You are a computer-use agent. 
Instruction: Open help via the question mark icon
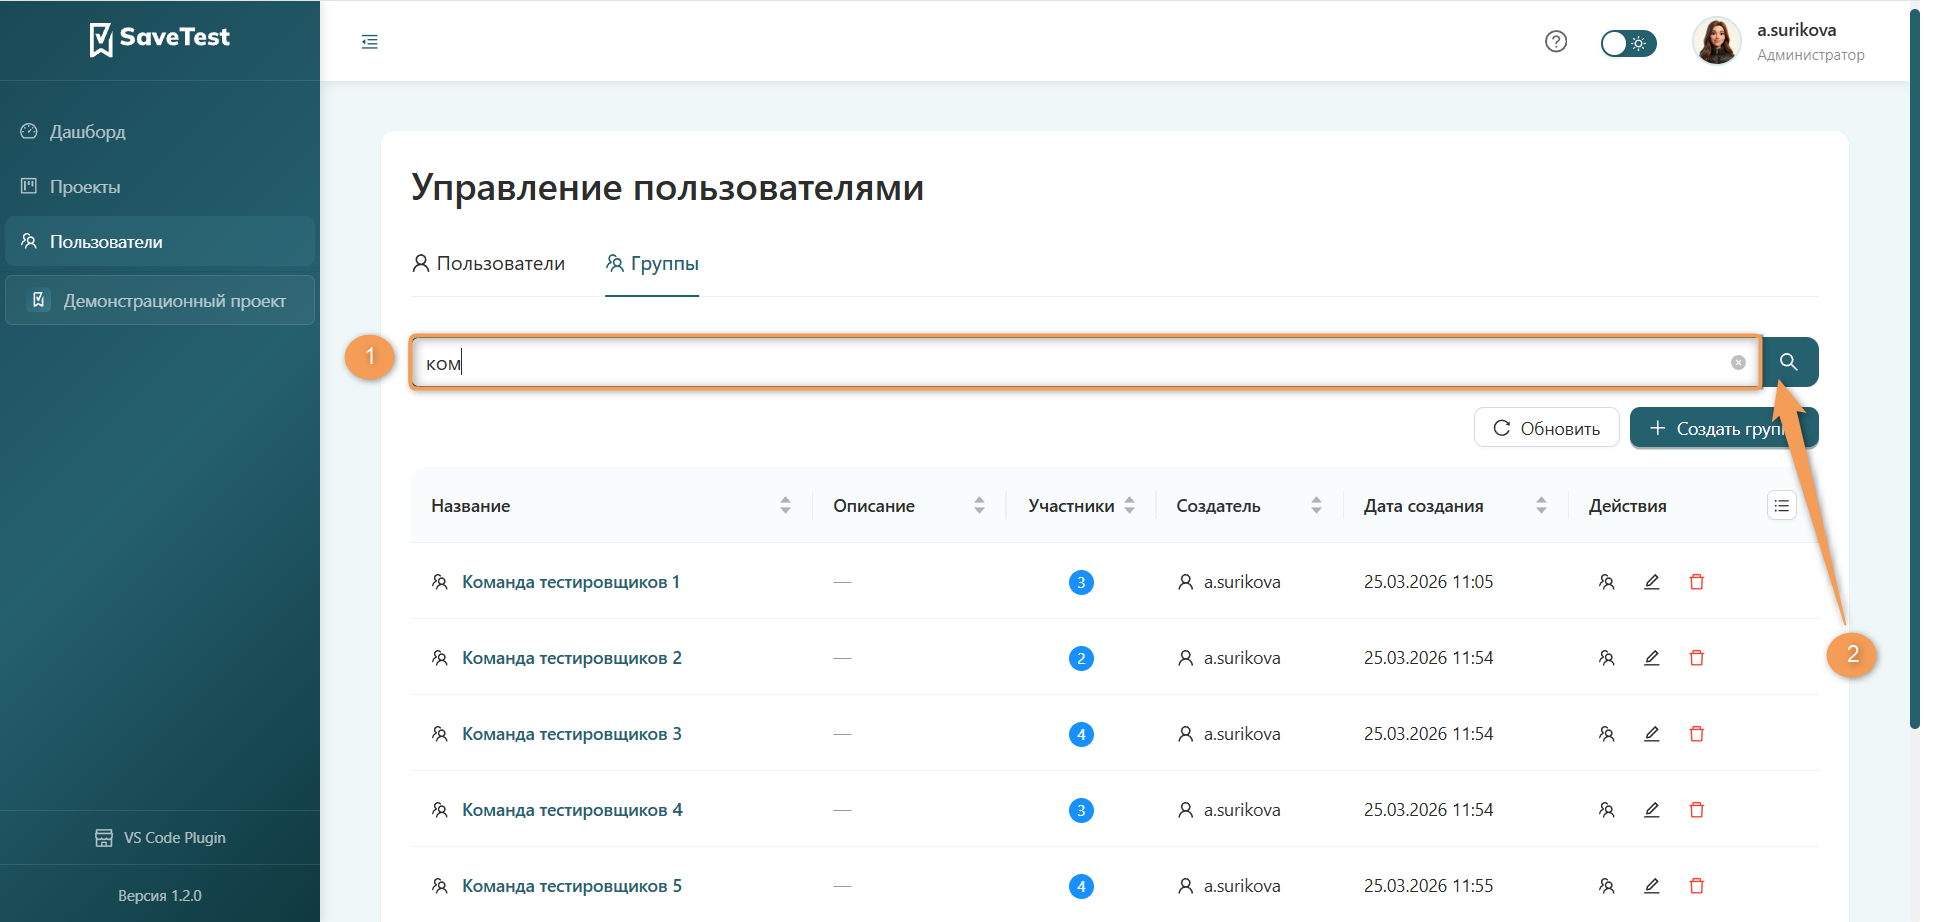(1556, 41)
